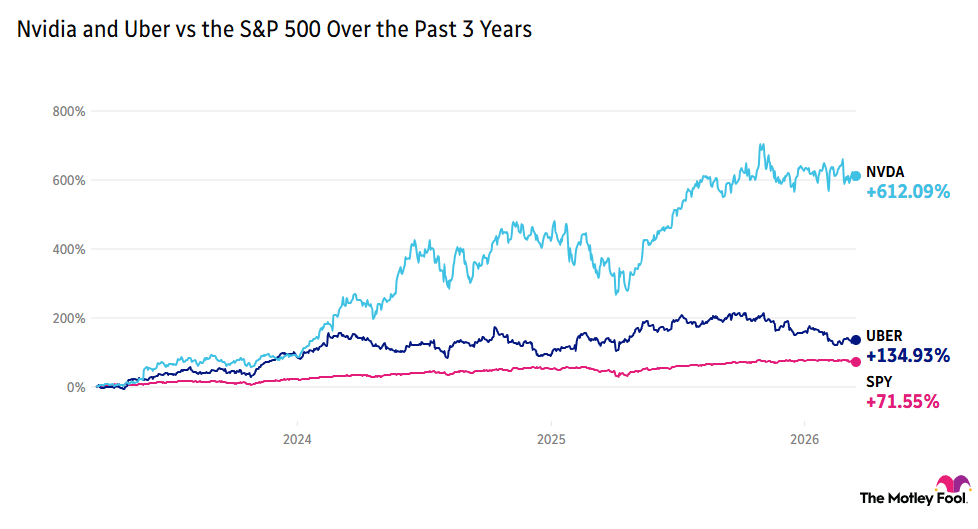This screenshot has height=529, width=978.
Task: Select the SPY ticker label
Action: click(879, 382)
